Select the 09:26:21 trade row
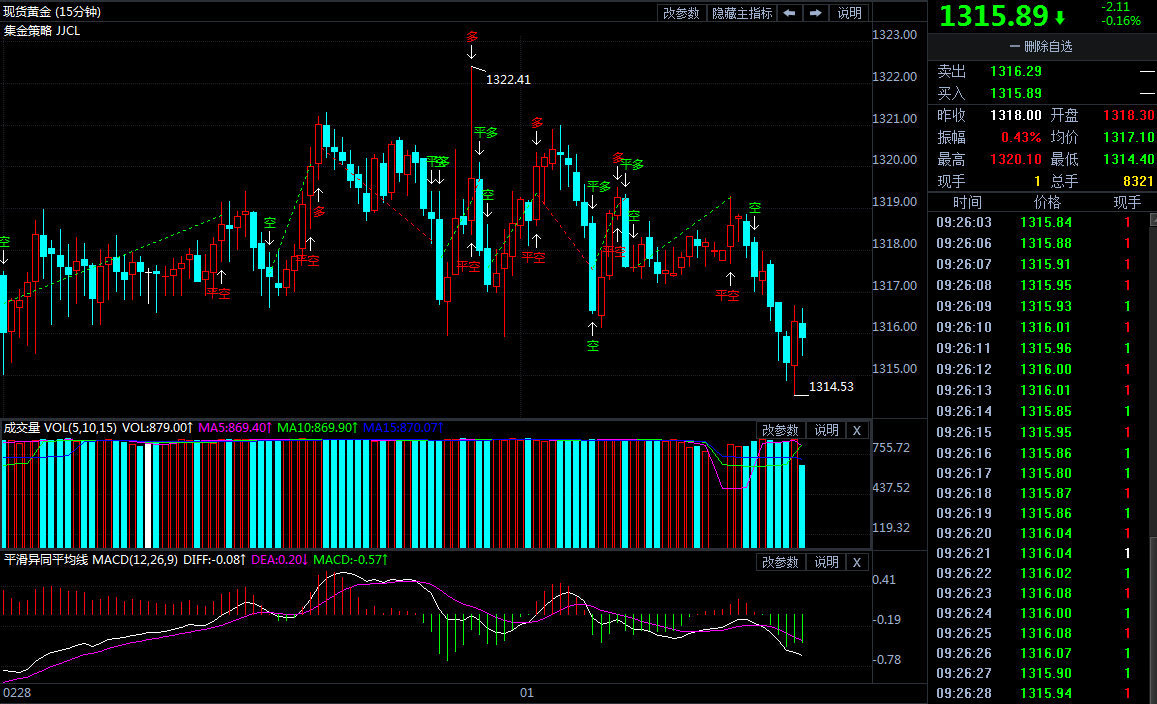This screenshot has width=1157, height=704. (1039, 553)
